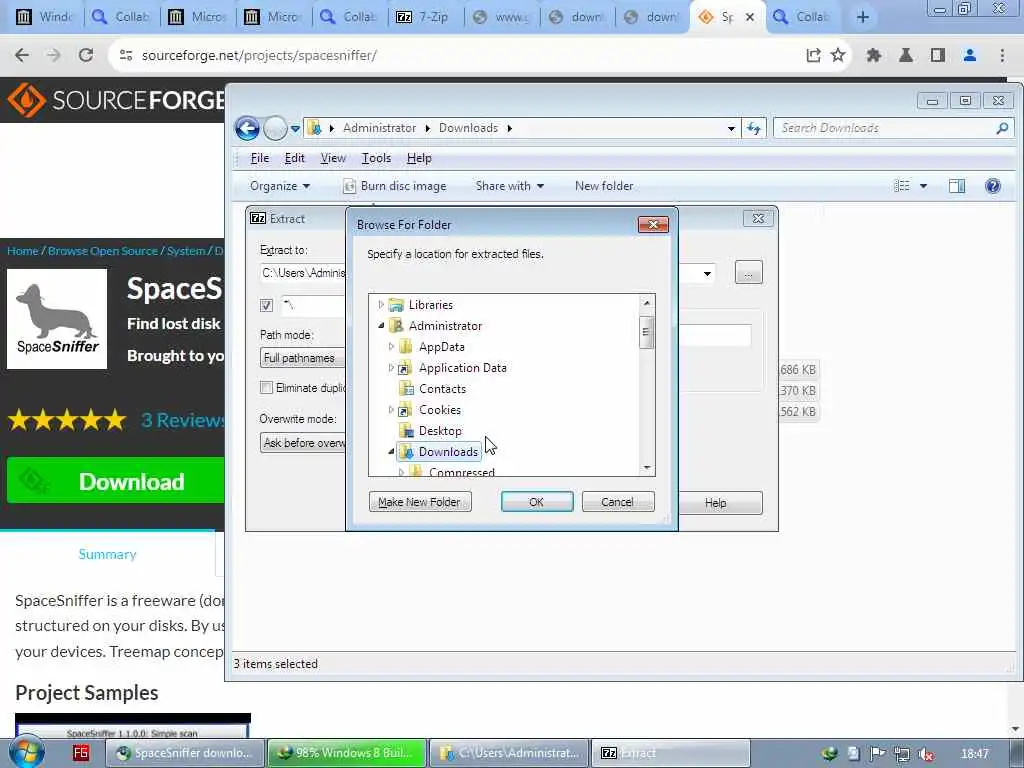Click the SpaceSniffer dog logo
The image size is (1024, 768).
click(x=57, y=319)
